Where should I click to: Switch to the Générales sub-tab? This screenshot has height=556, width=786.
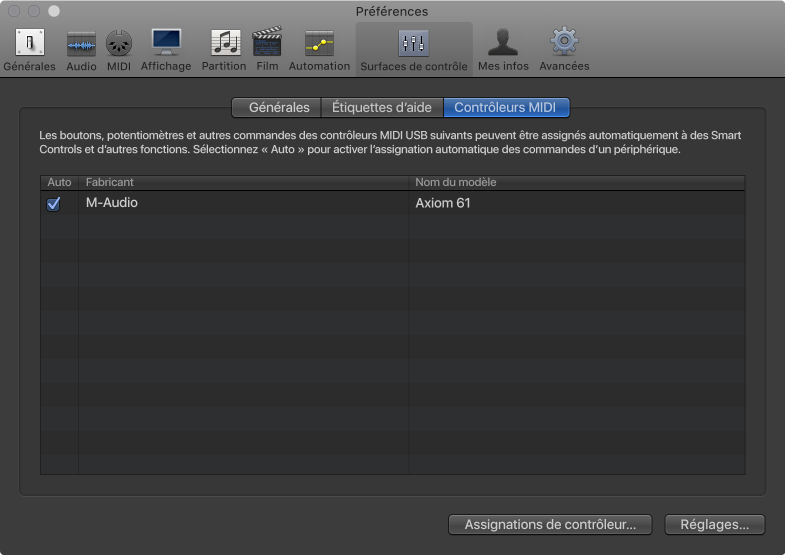click(277, 107)
